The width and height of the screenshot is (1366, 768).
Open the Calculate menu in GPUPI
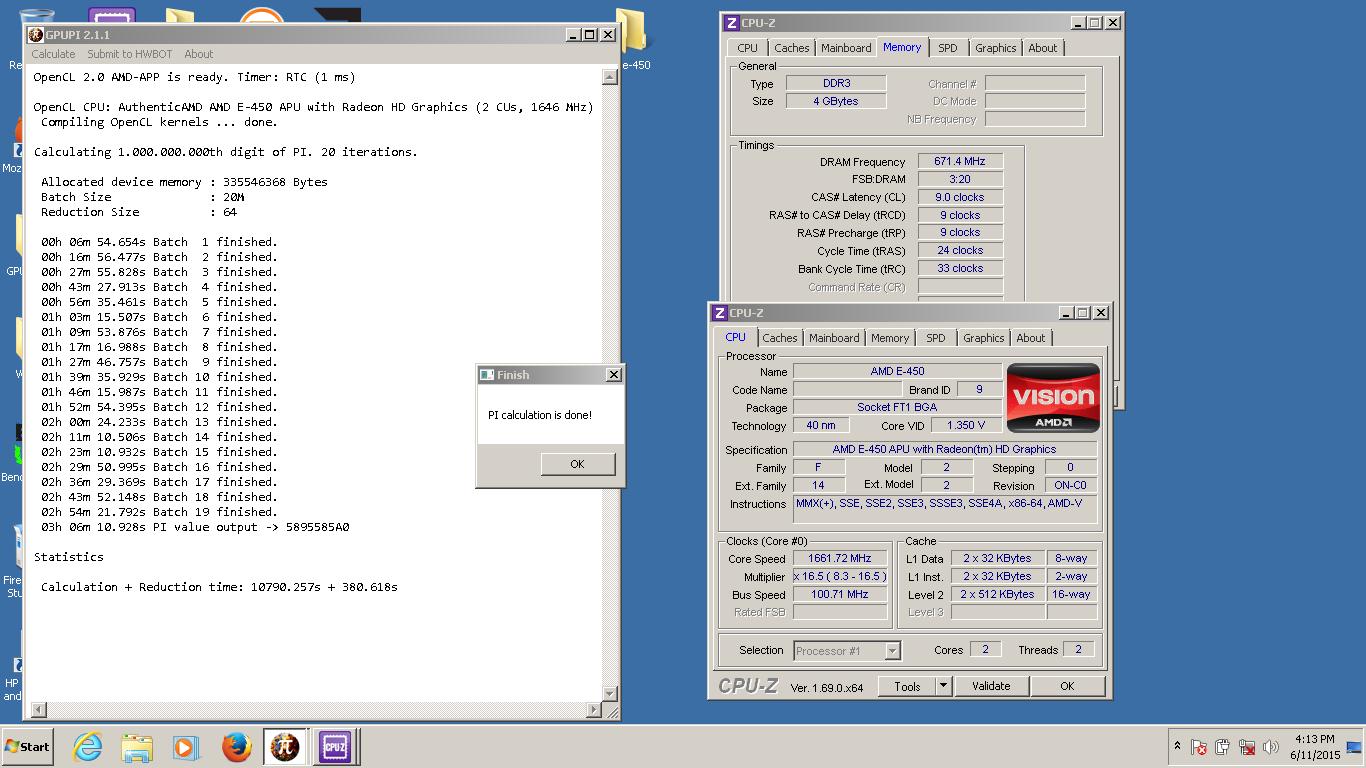click(53, 54)
